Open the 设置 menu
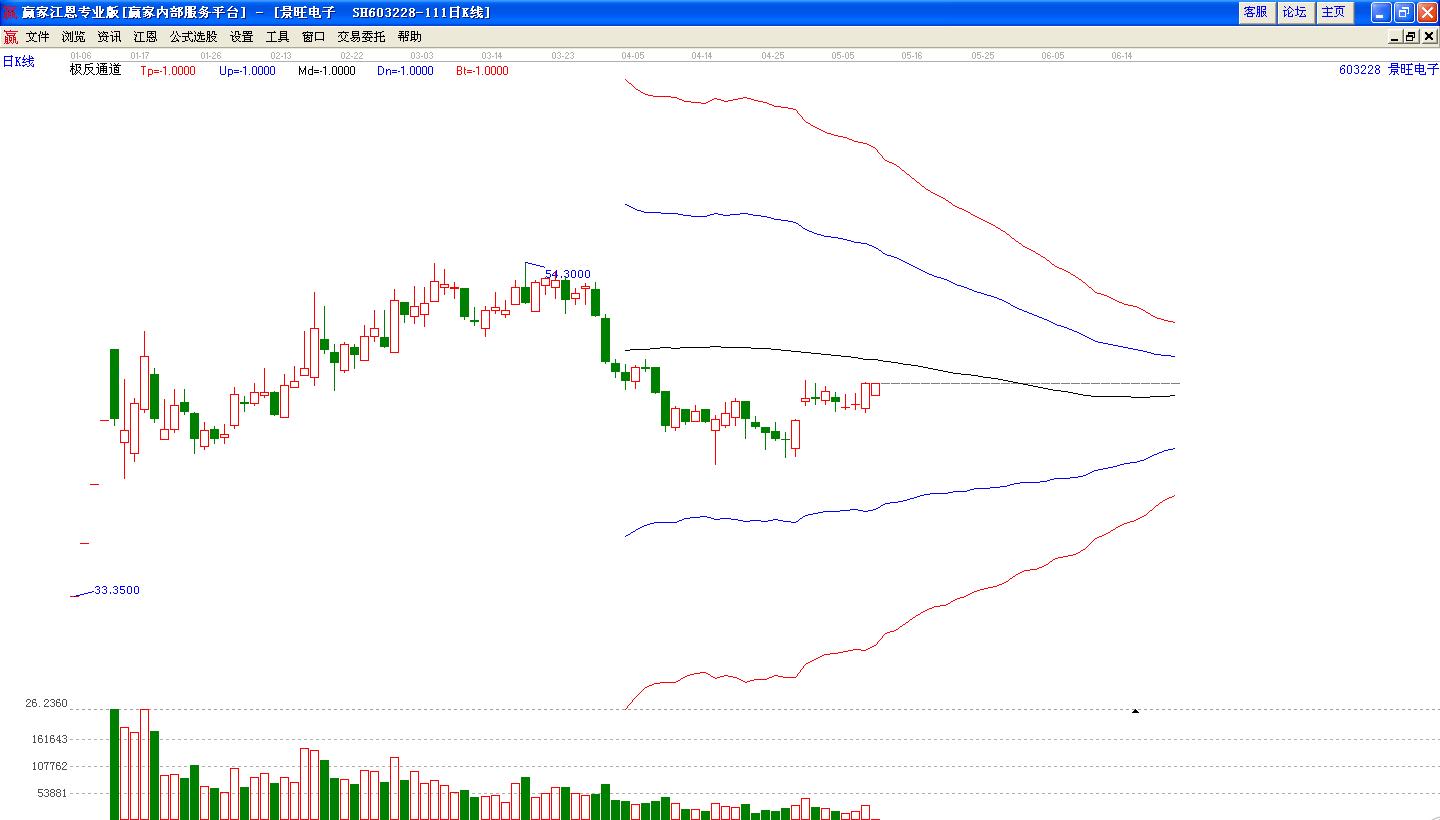Viewport: 1440px width, 820px height. [242, 37]
